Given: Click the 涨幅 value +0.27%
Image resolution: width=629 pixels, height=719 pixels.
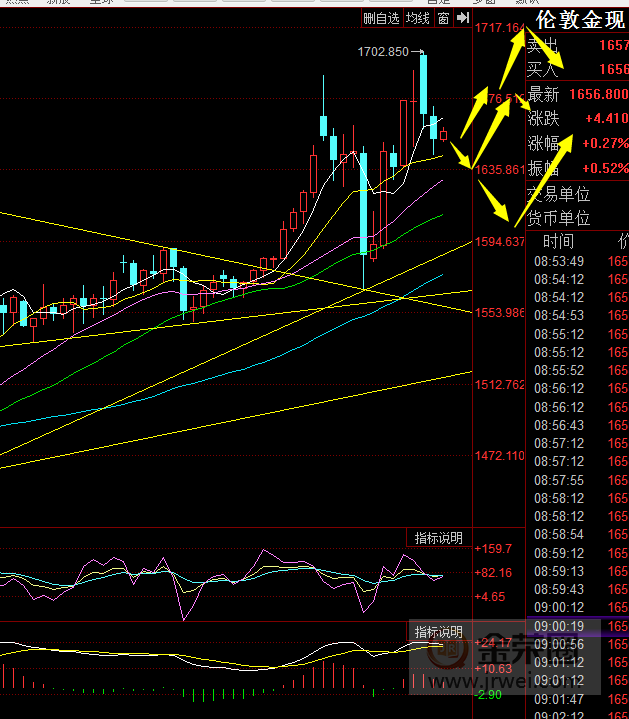Looking at the screenshot, I should tap(606, 144).
